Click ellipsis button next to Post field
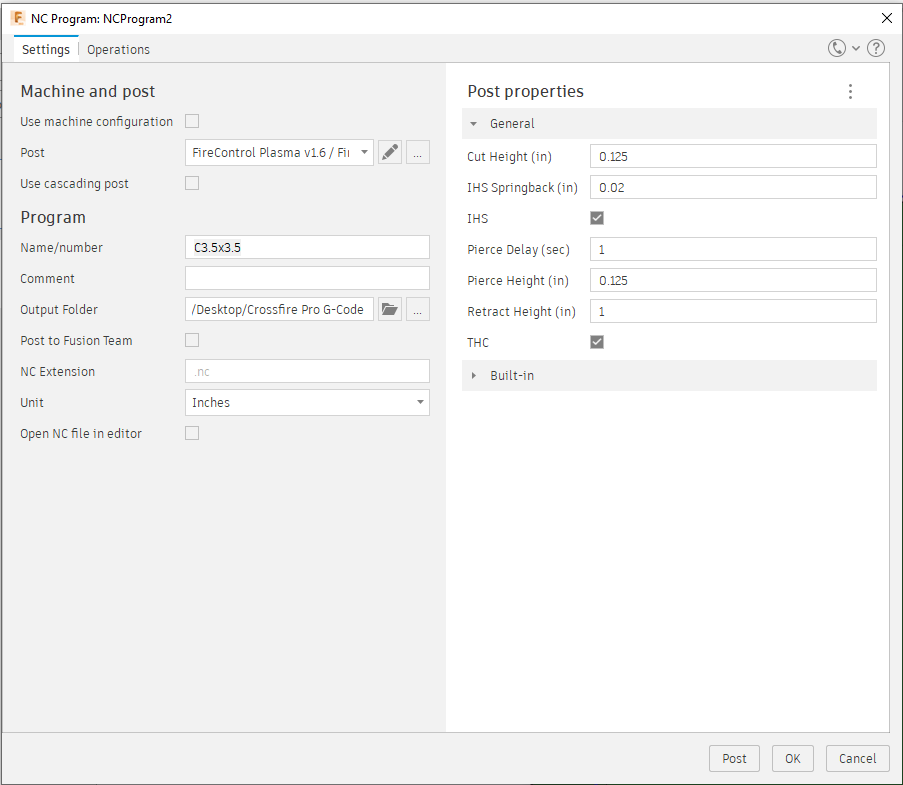The image size is (903, 785). click(x=418, y=153)
